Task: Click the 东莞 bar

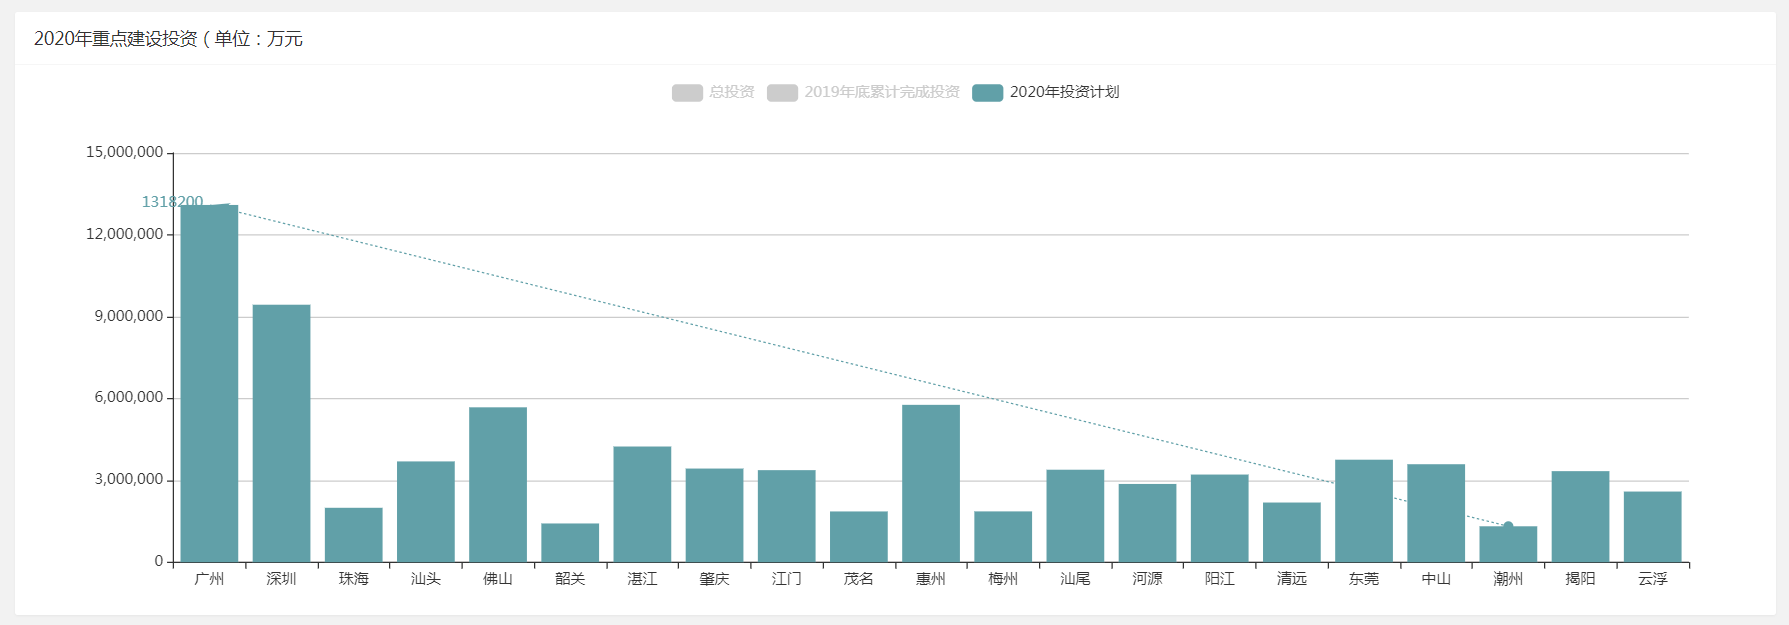Action: (x=1364, y=511)
